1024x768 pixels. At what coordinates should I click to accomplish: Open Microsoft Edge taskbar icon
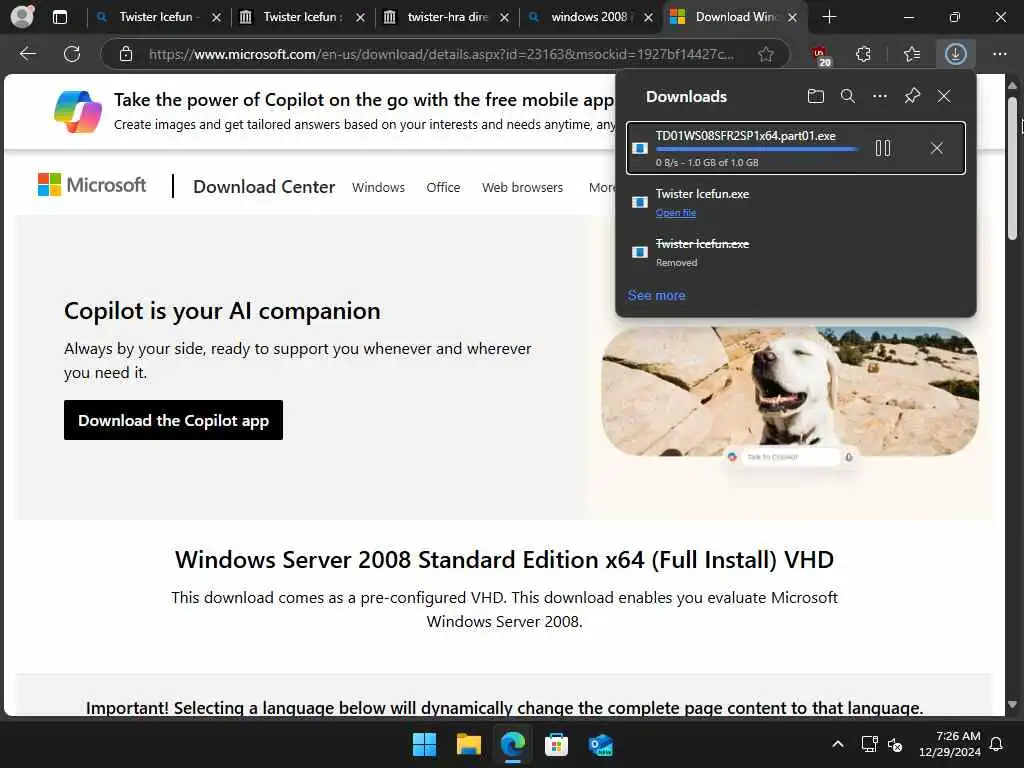coord(513,744)
